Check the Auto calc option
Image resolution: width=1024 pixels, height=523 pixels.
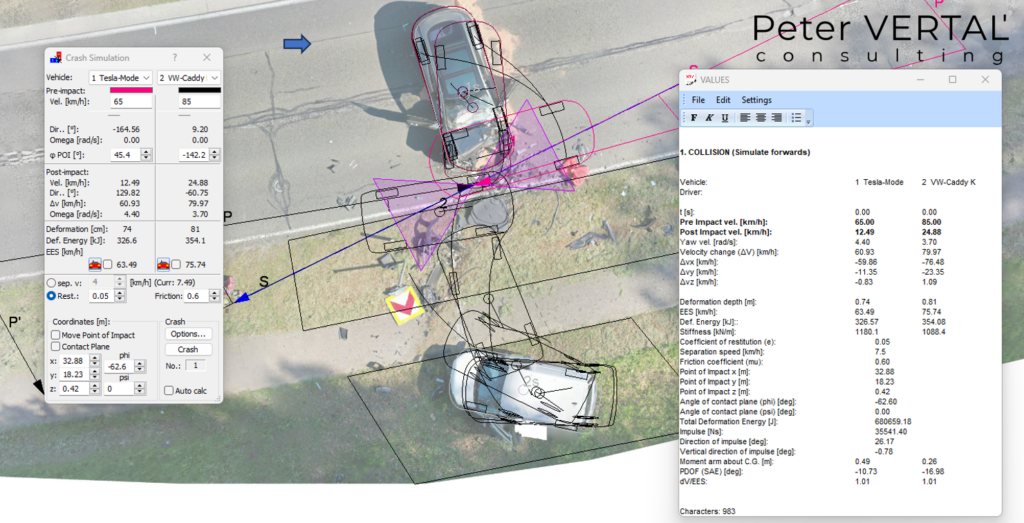(x=168, y=390)
